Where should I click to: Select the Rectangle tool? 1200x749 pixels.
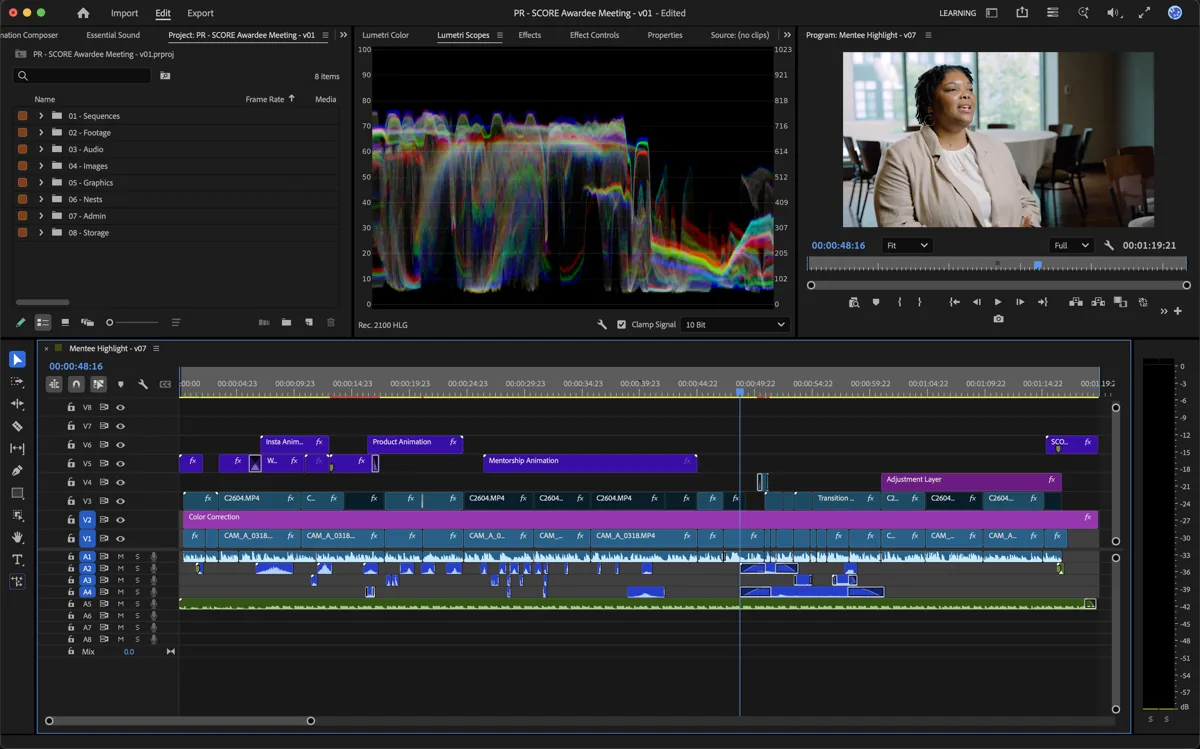click(17, 493)
